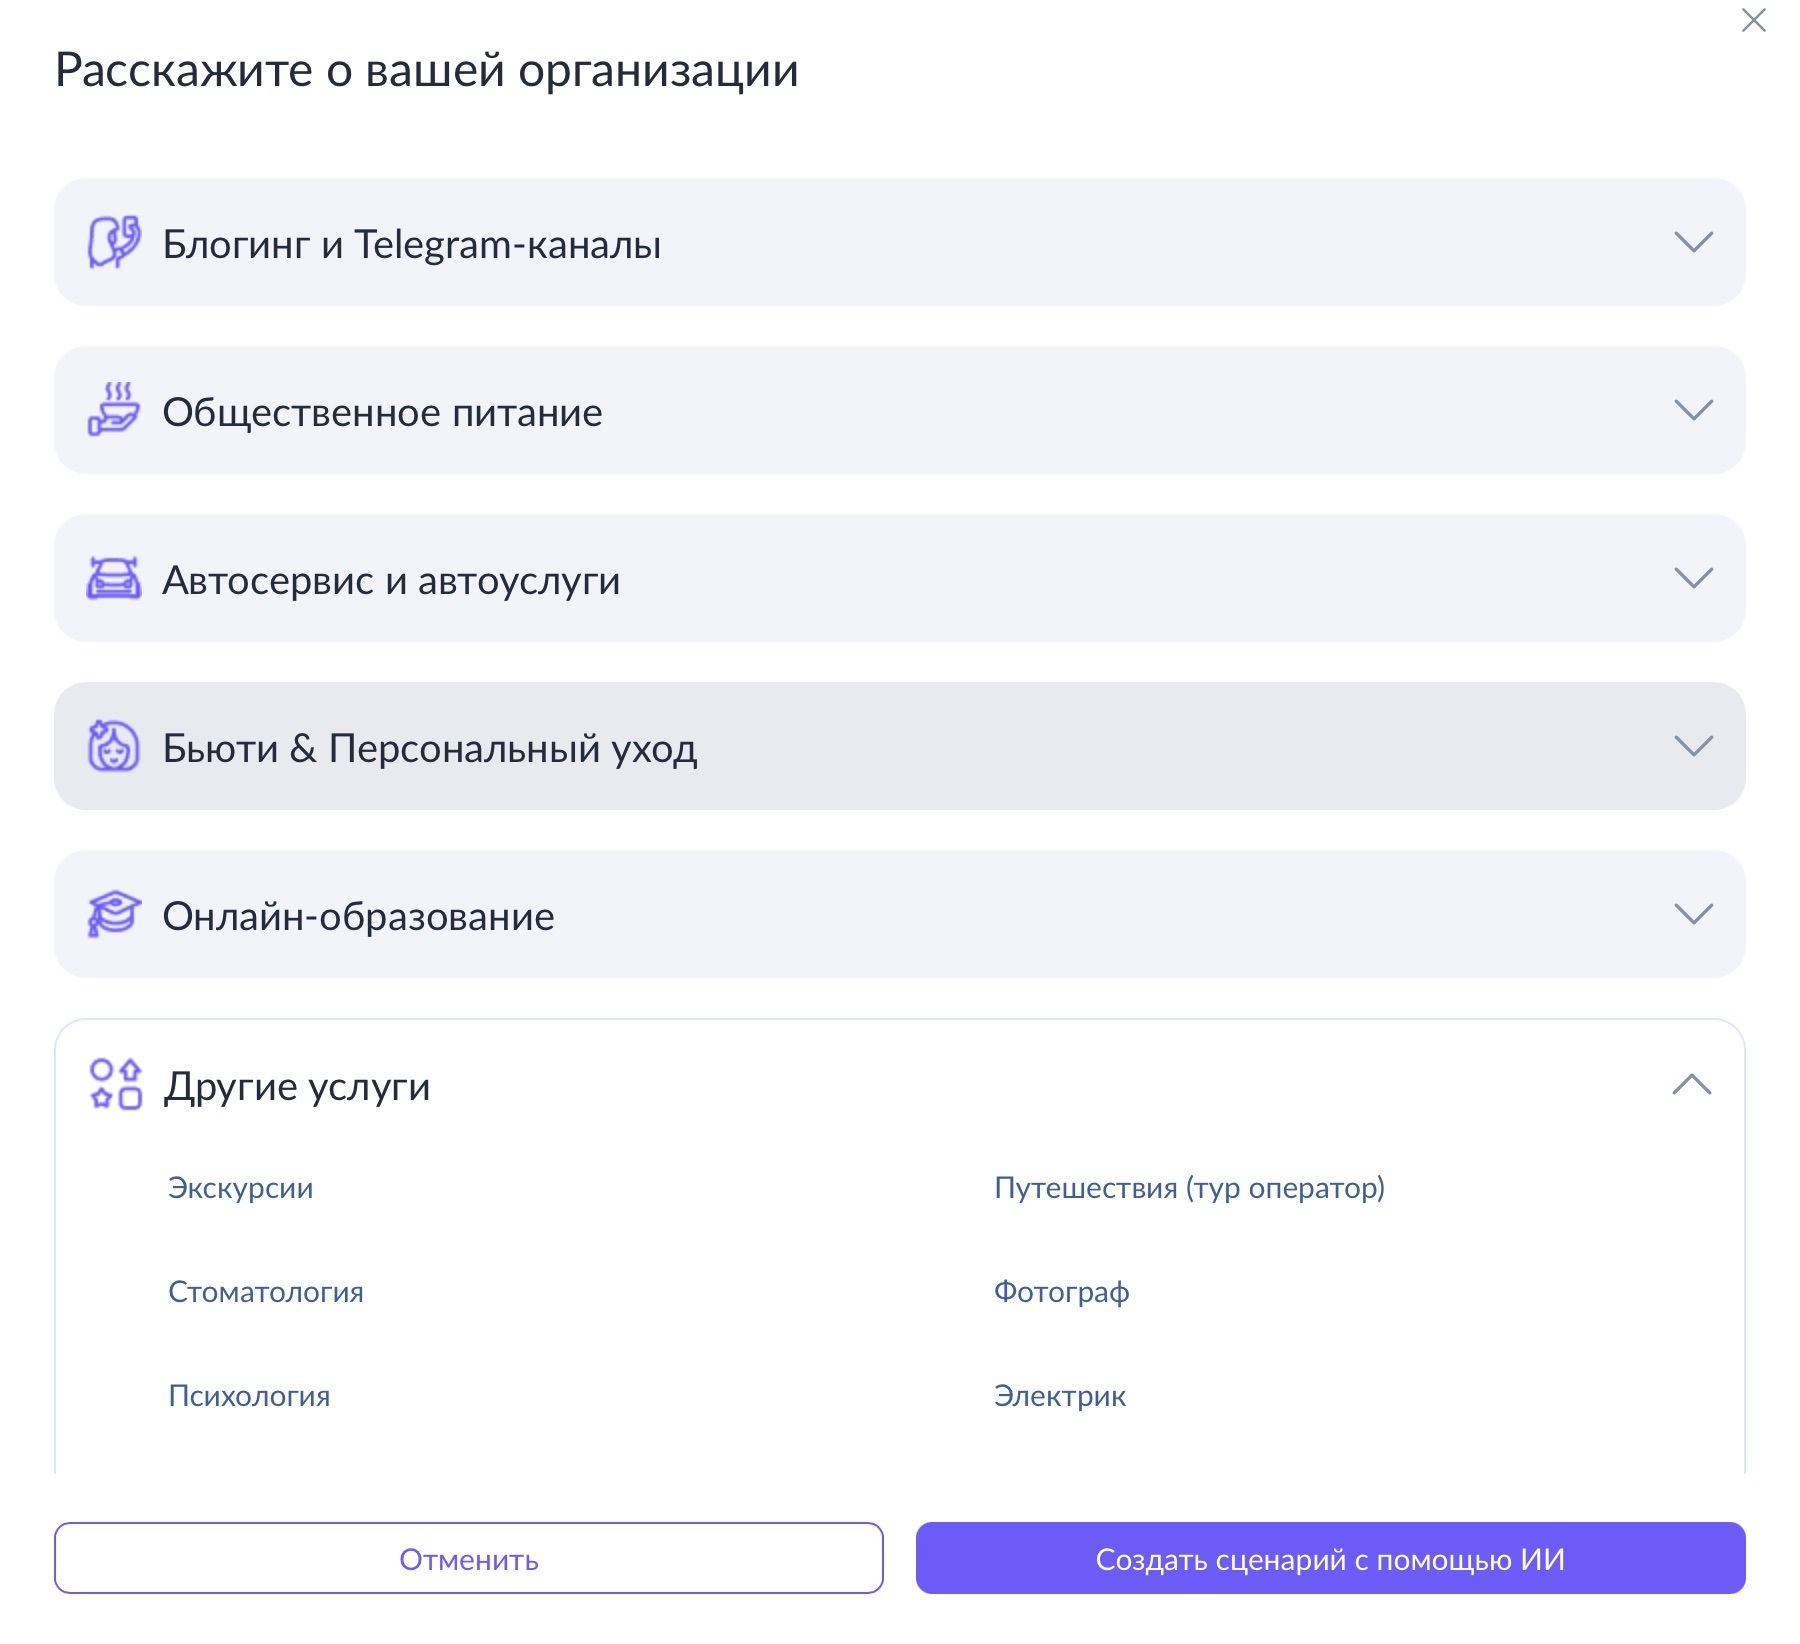Choose the Фотограф service
Image resolution: width=1800 pixels, height=1644 pixels.
coord(1061,1292)
